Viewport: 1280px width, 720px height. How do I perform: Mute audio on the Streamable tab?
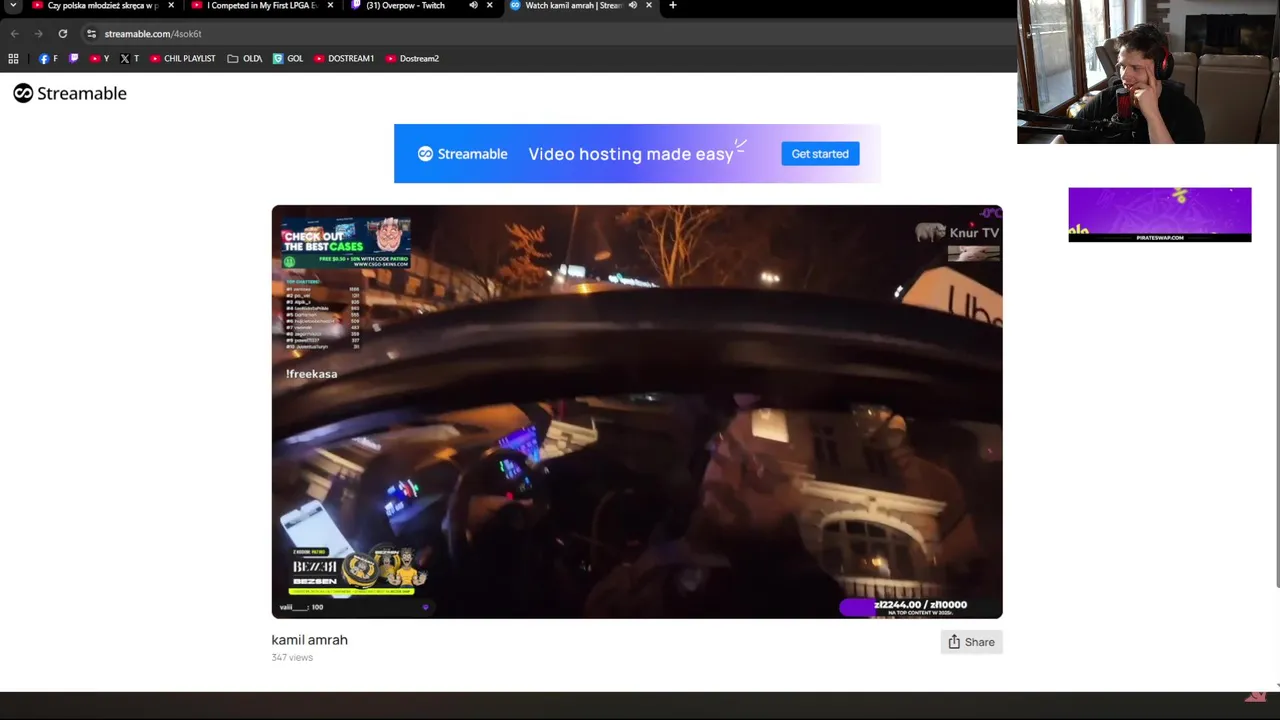632,6
